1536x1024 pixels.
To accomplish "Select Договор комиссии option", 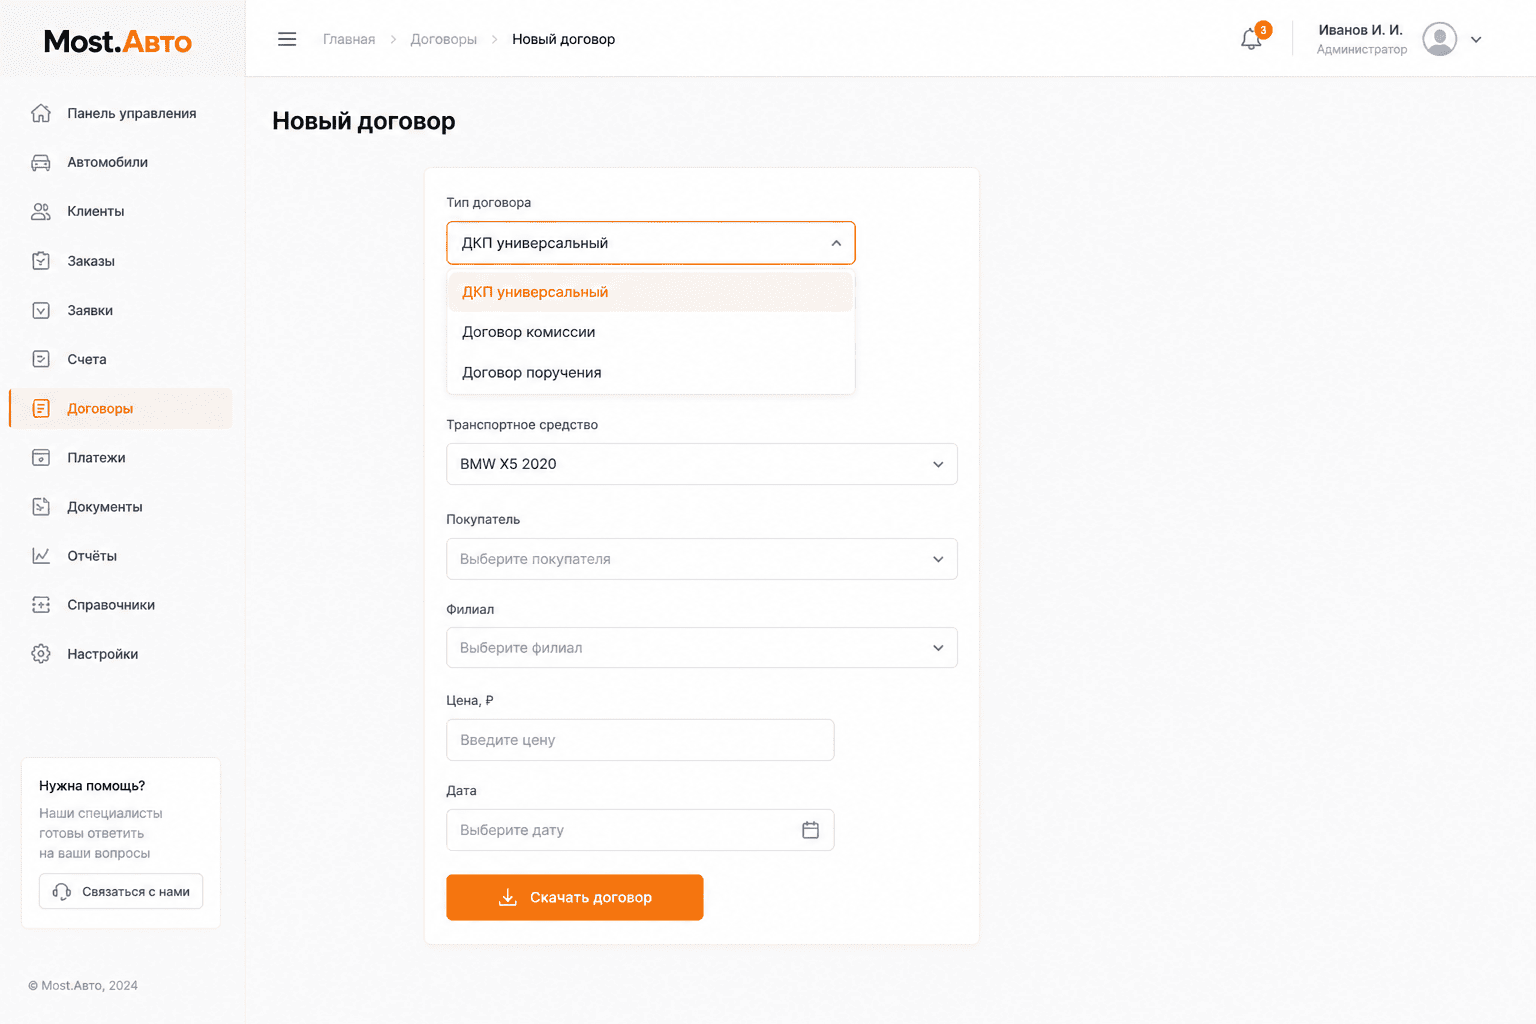I will [651, 332].
